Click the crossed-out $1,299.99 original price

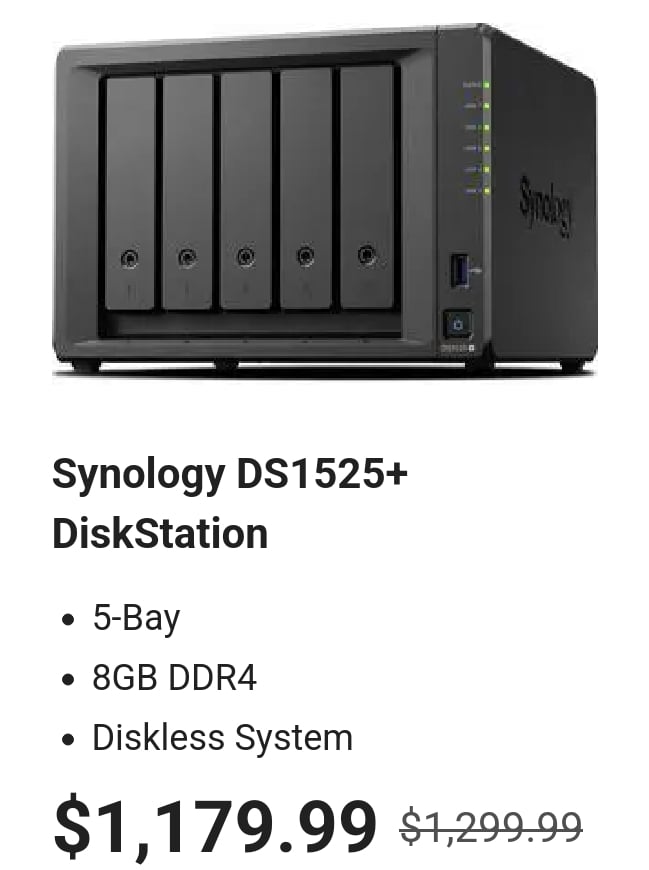[491, 827]
